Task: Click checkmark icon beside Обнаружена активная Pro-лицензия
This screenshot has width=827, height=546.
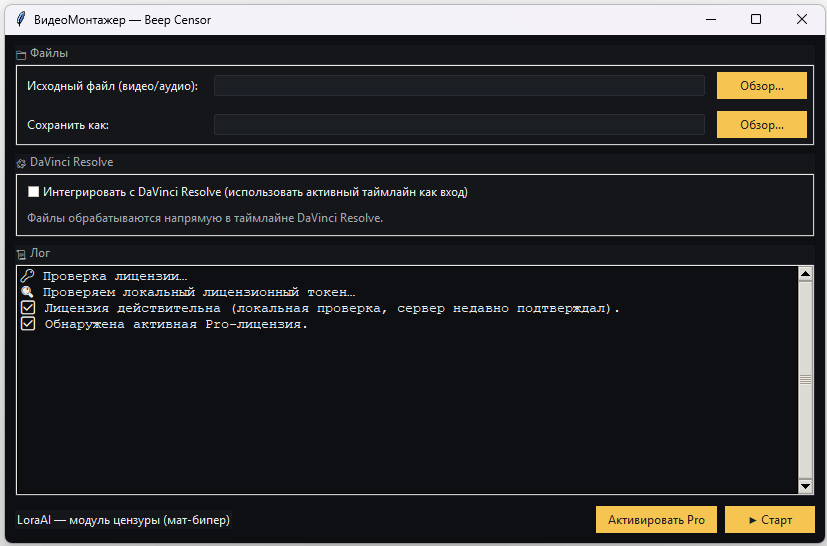Action: 28,324
